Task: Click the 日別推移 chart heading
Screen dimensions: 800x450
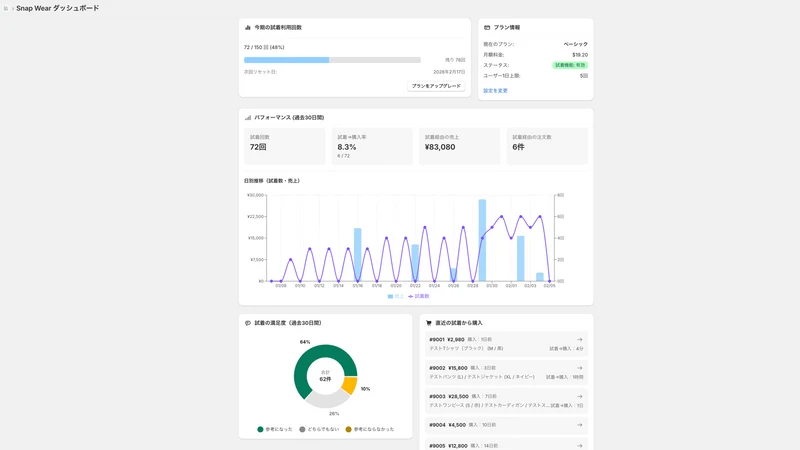Action: pyautogui.click(x=272, y=181)
